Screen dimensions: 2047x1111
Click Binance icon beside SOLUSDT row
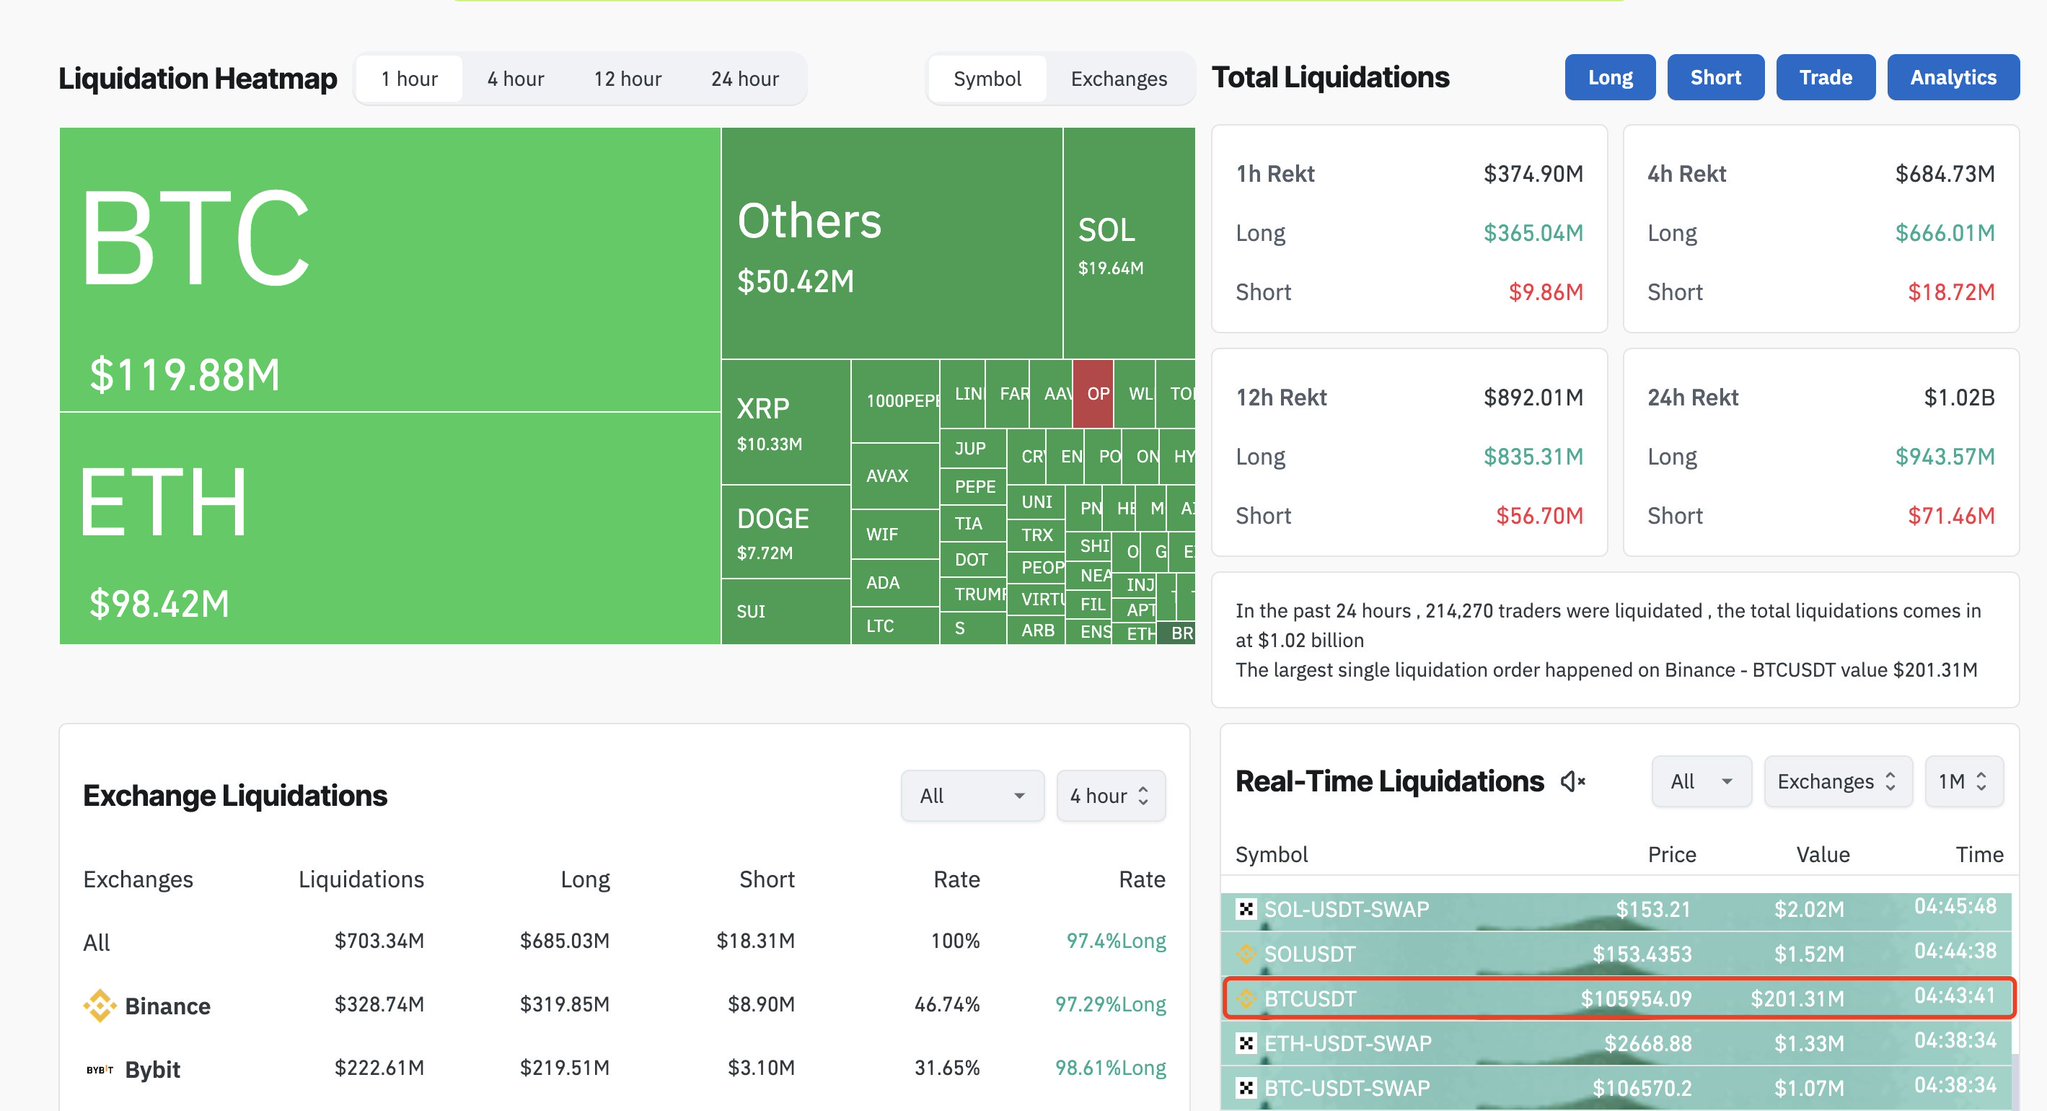coord(1246,954)
